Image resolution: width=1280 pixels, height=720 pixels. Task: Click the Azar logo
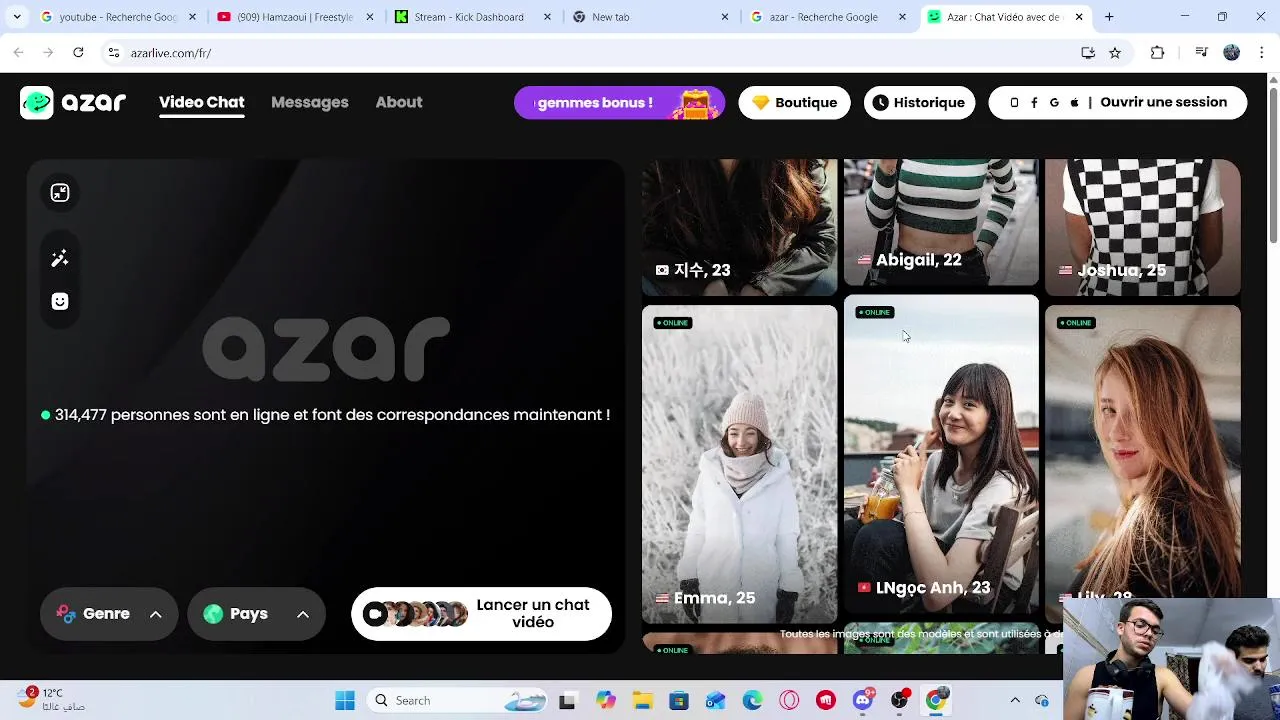(73, 102)
